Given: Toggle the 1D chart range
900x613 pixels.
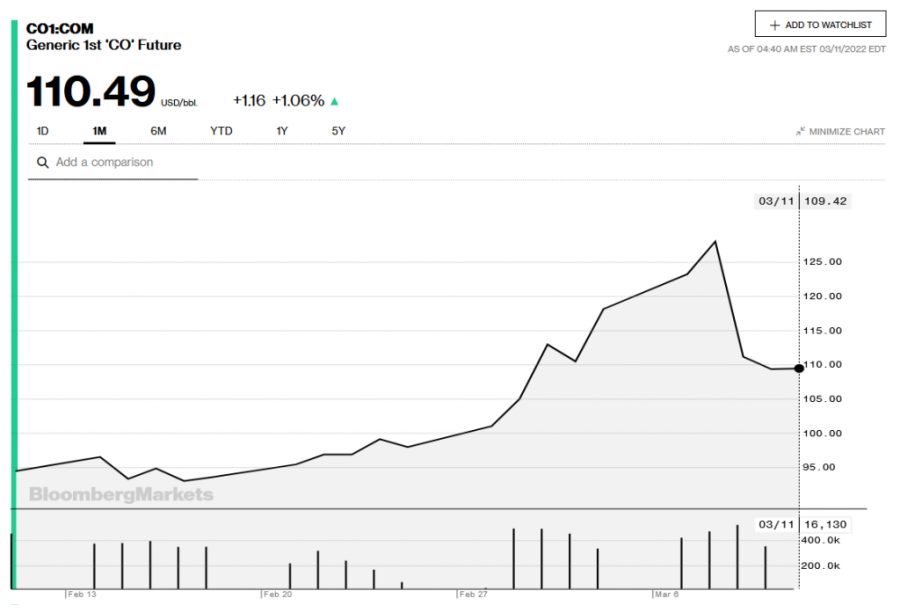Looking at the screenshot, I should (42, 131).
